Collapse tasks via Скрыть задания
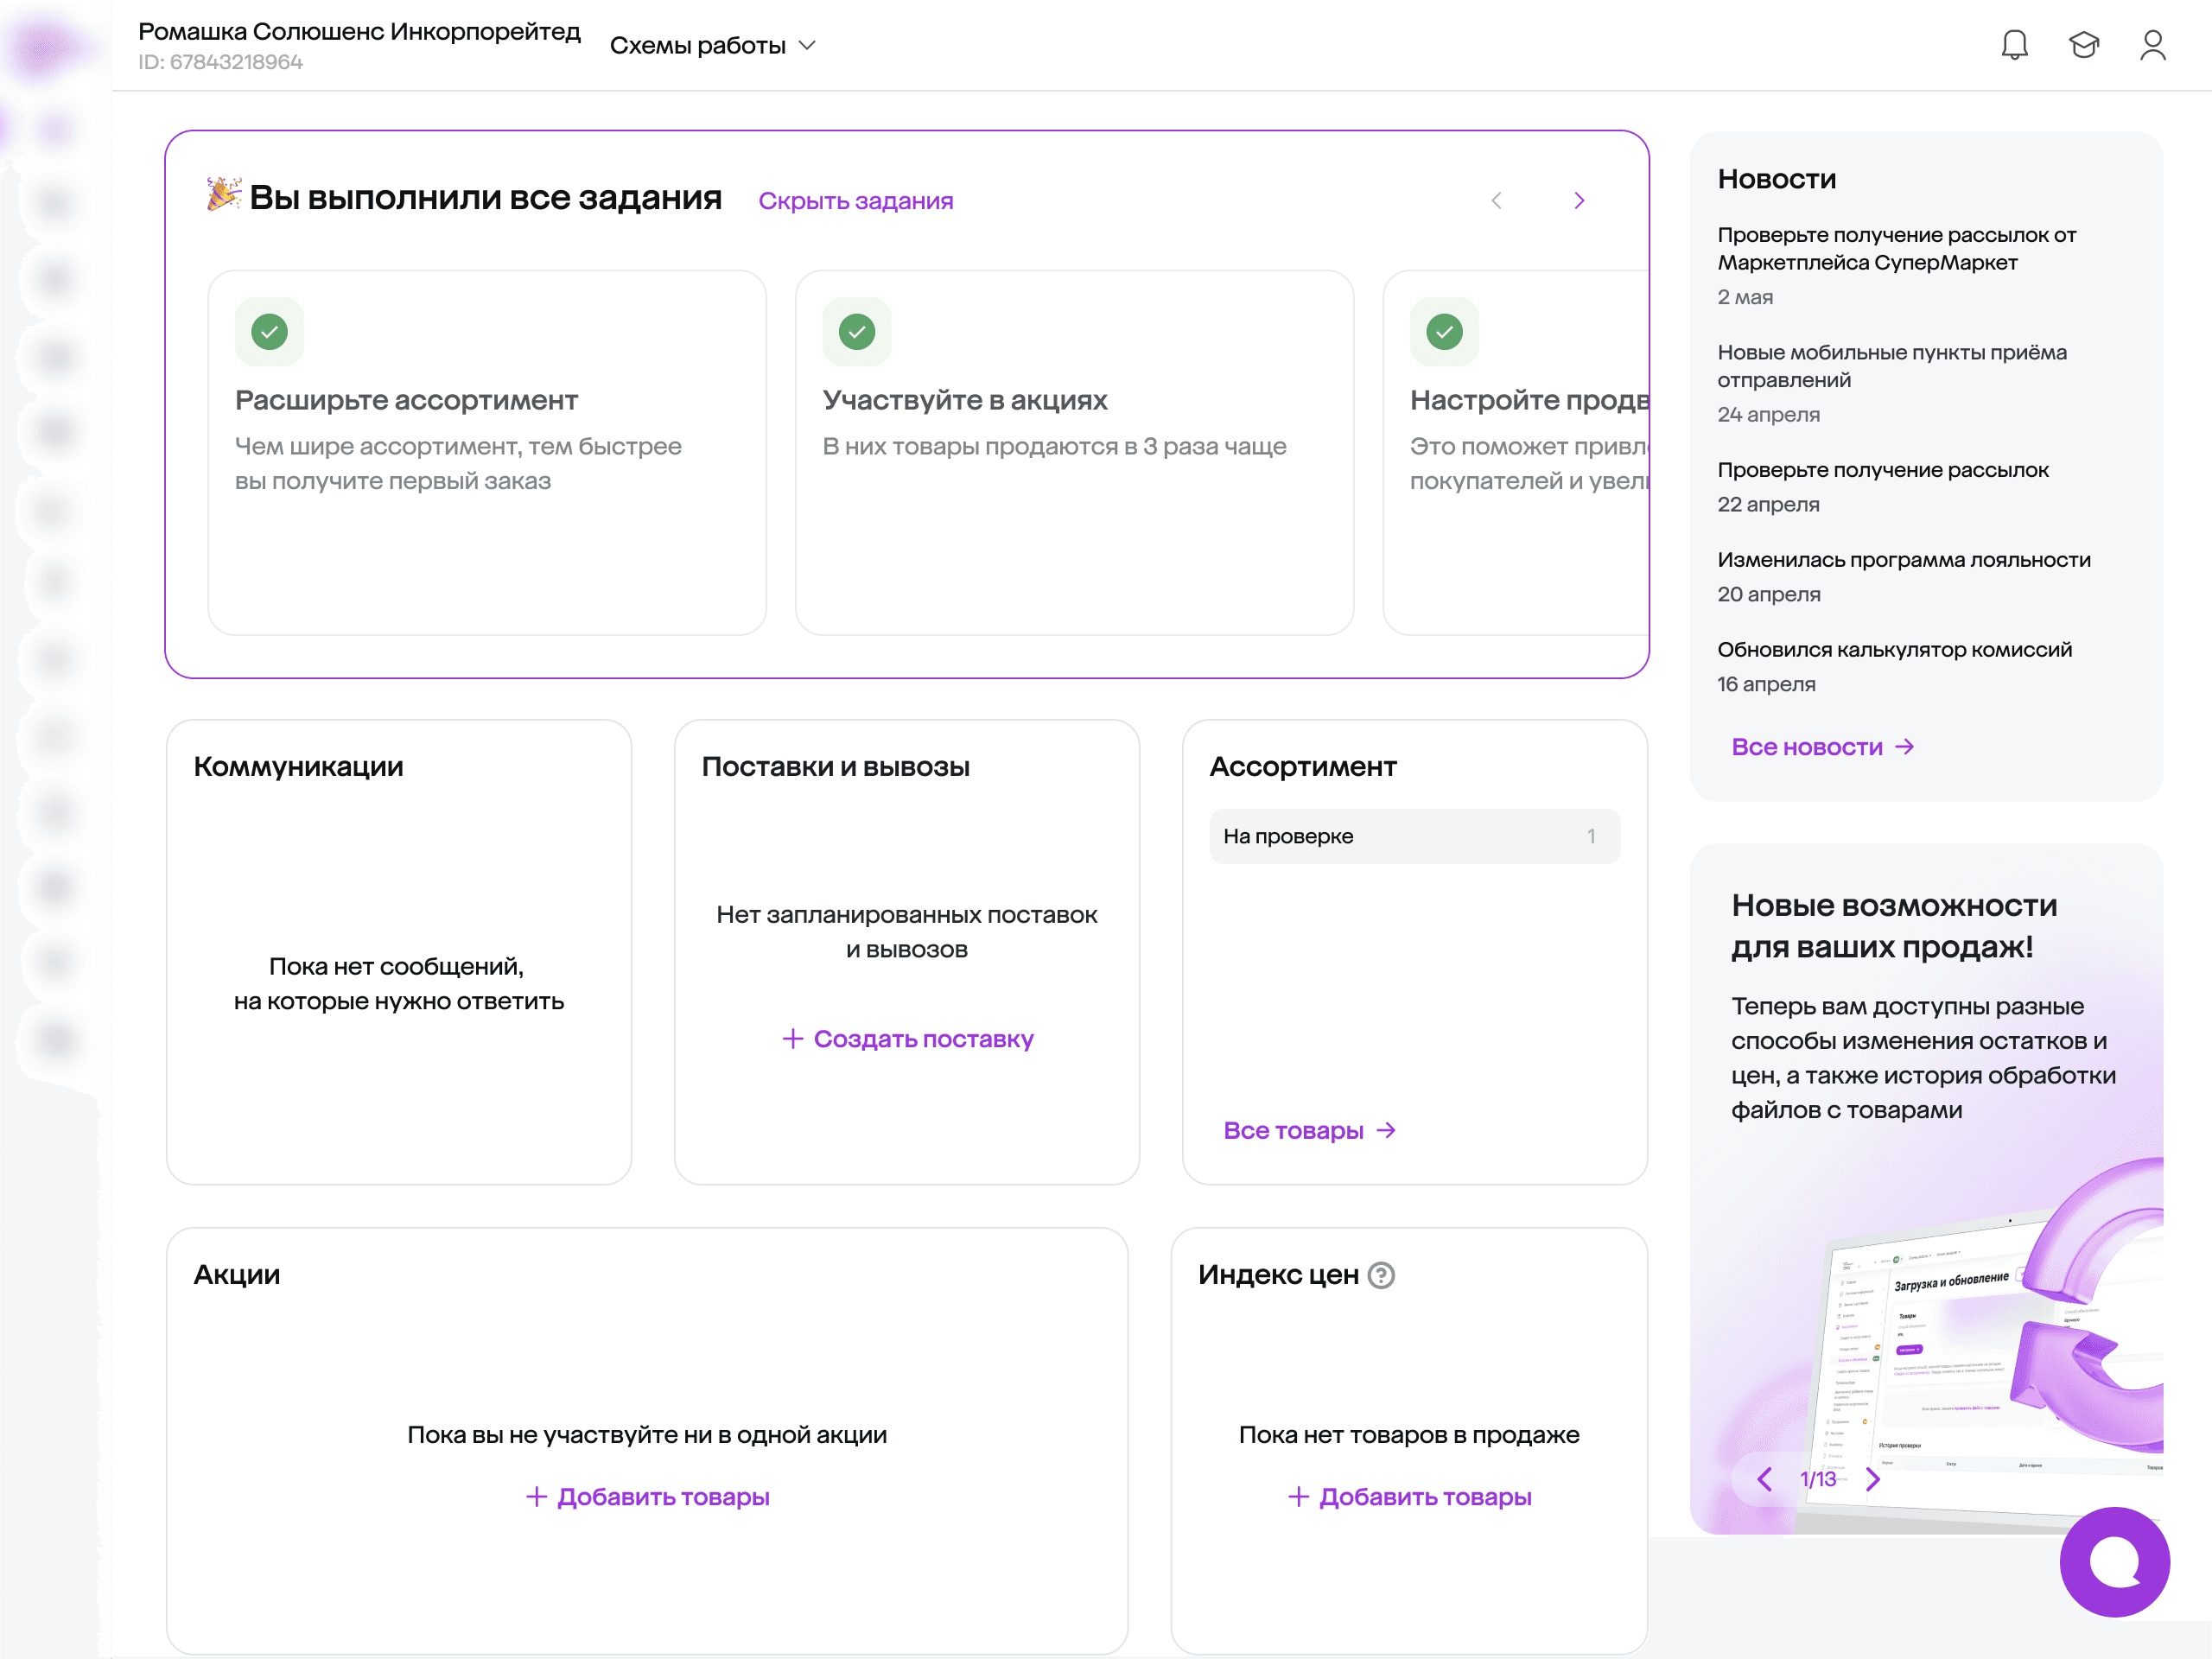Viewport: 2212px width, 1659px height. coord(855,201)
